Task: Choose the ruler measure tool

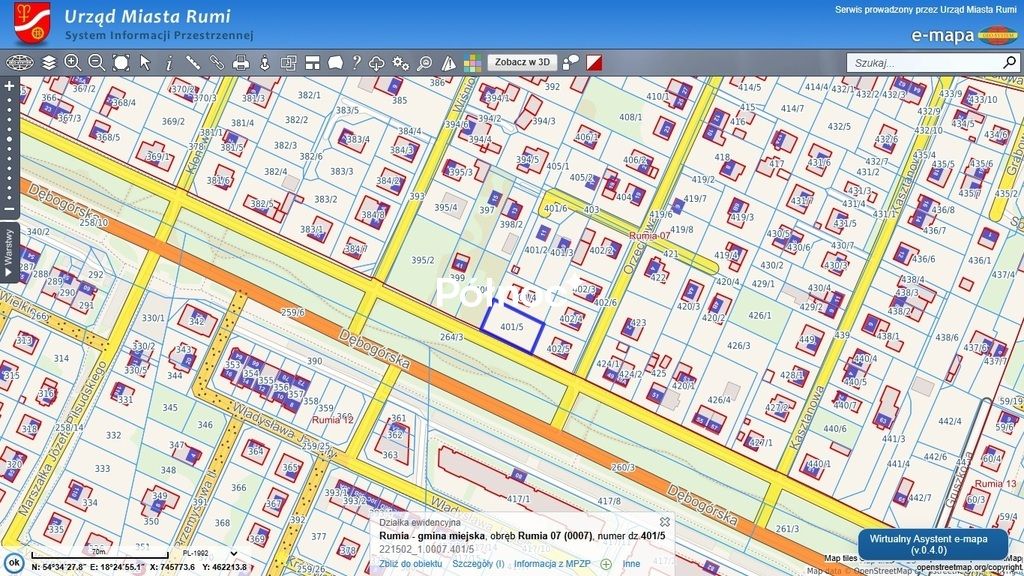Action: pos(193,63)
